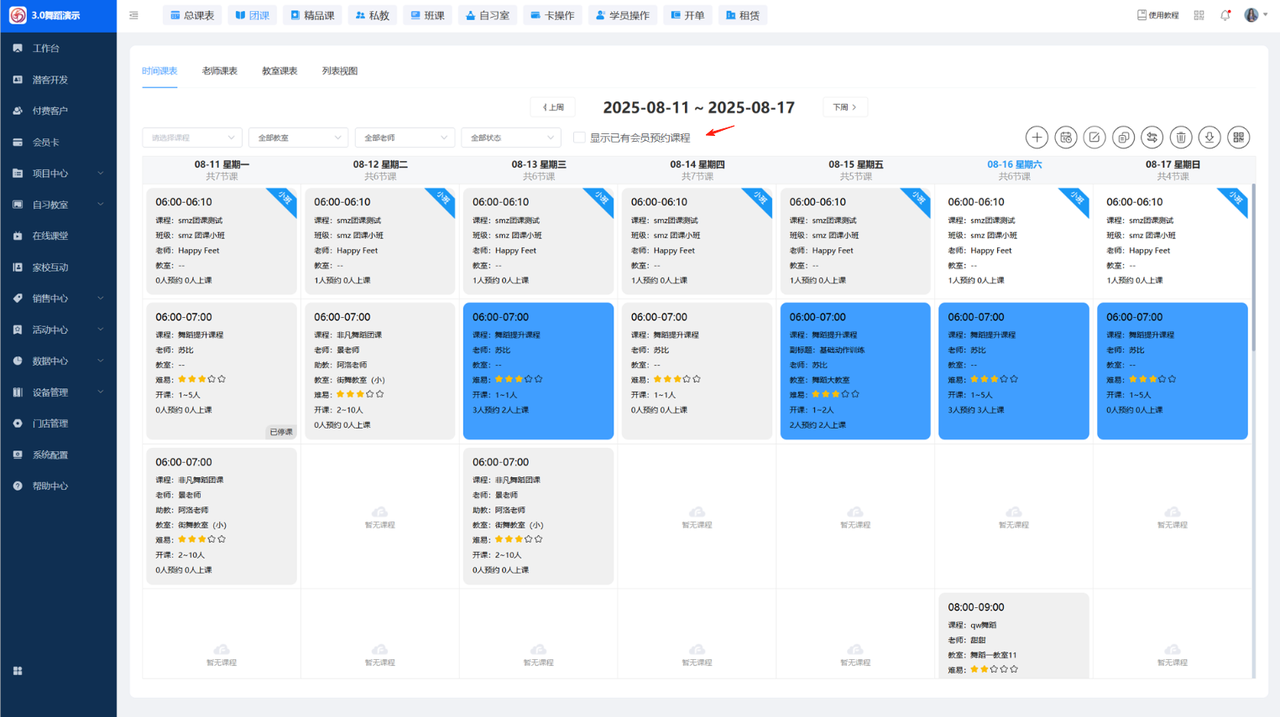This screenshot has height=717, width=1280.
Task: Switch to the 老师课表 tab
Action: pos(219,71)
